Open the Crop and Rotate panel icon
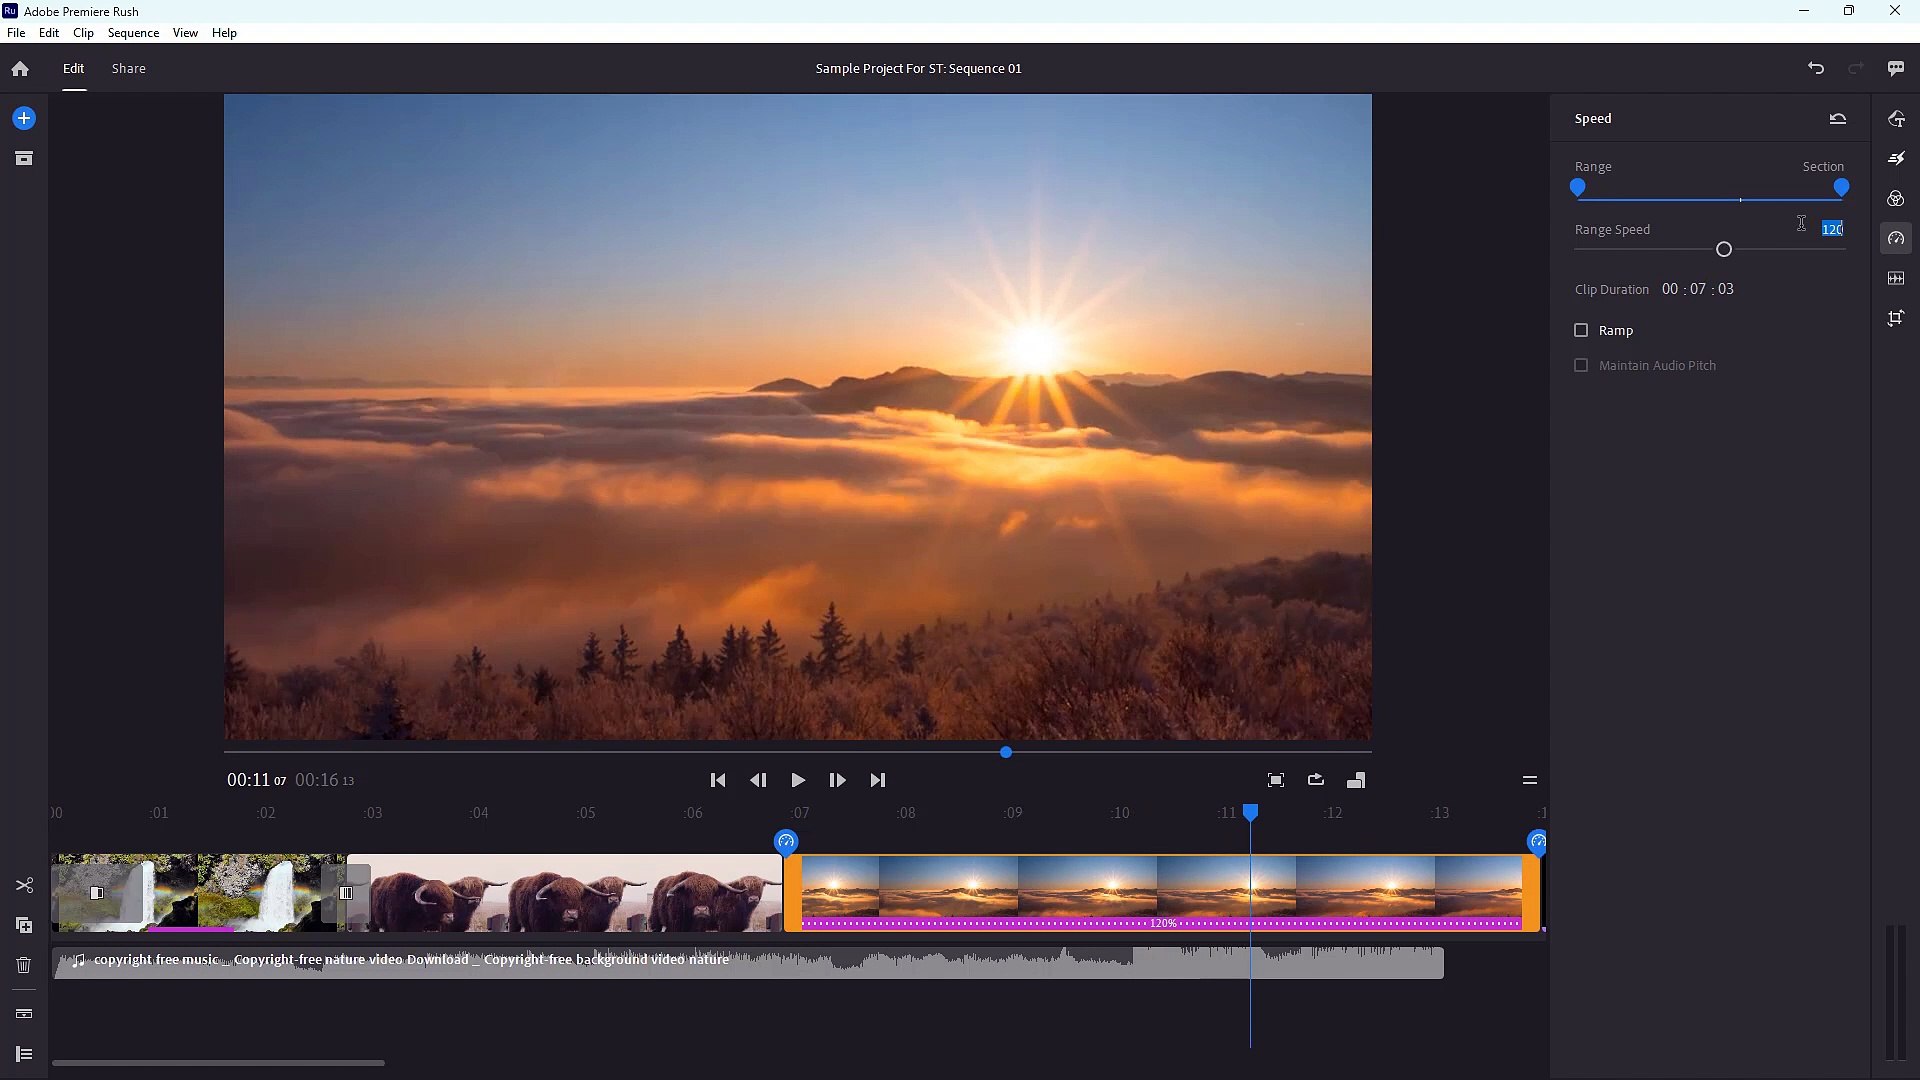The width and height of the screenshot is (1920, 1080). tap(1896, 318)
